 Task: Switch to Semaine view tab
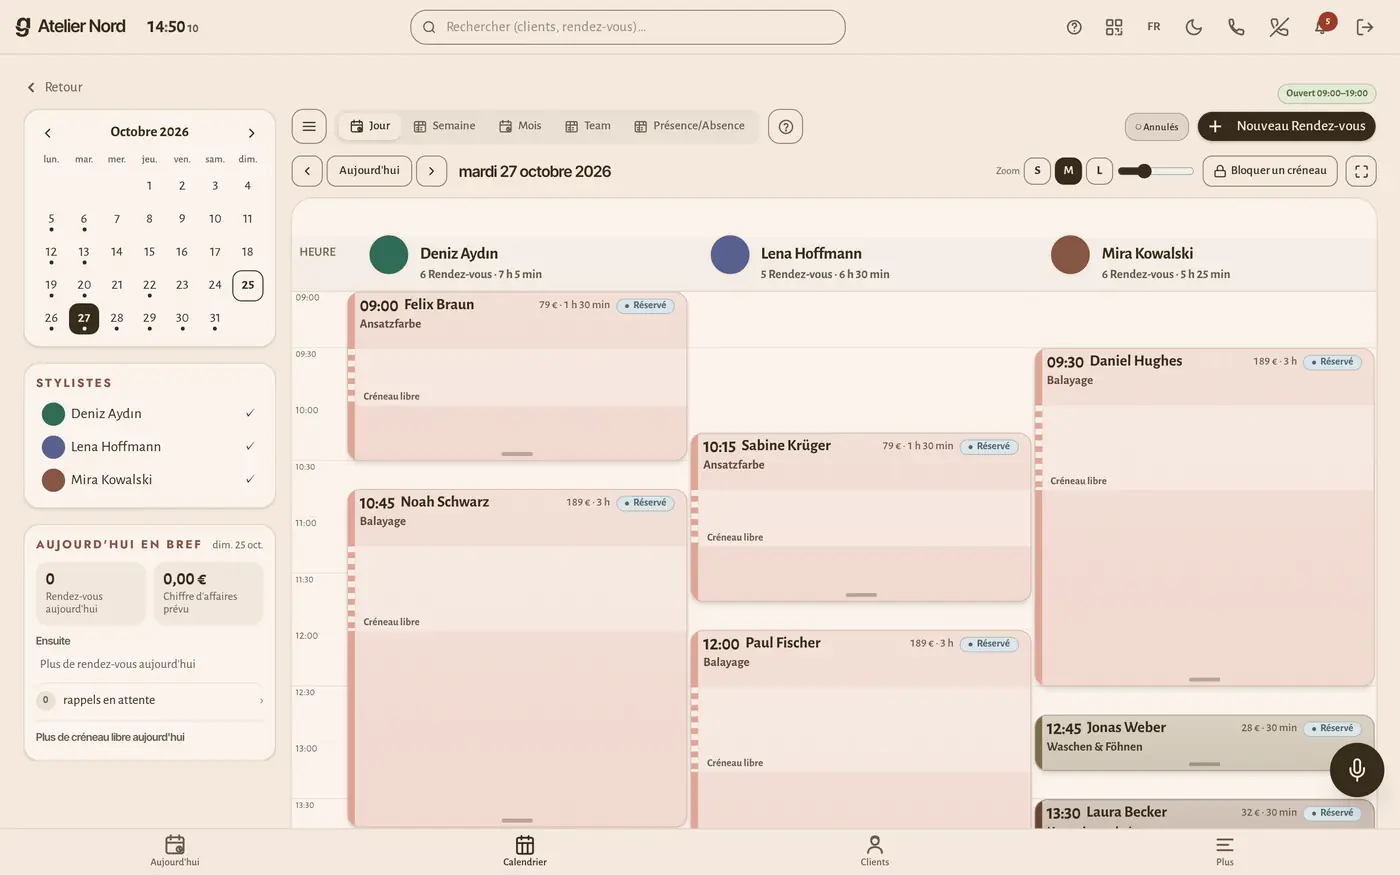click(445, 126)
